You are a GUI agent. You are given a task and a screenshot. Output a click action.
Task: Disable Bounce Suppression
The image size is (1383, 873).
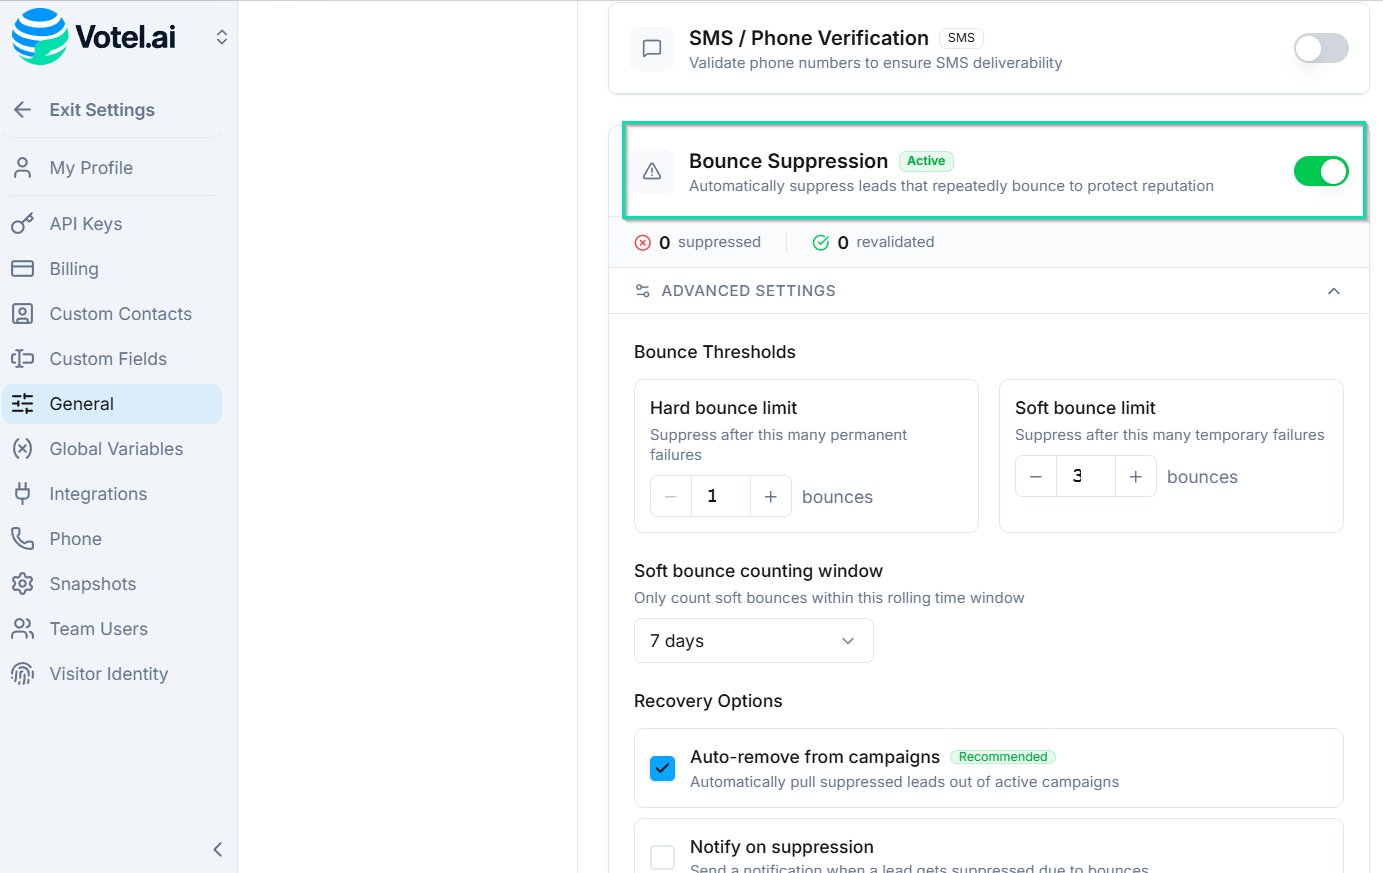(1321, 171)
